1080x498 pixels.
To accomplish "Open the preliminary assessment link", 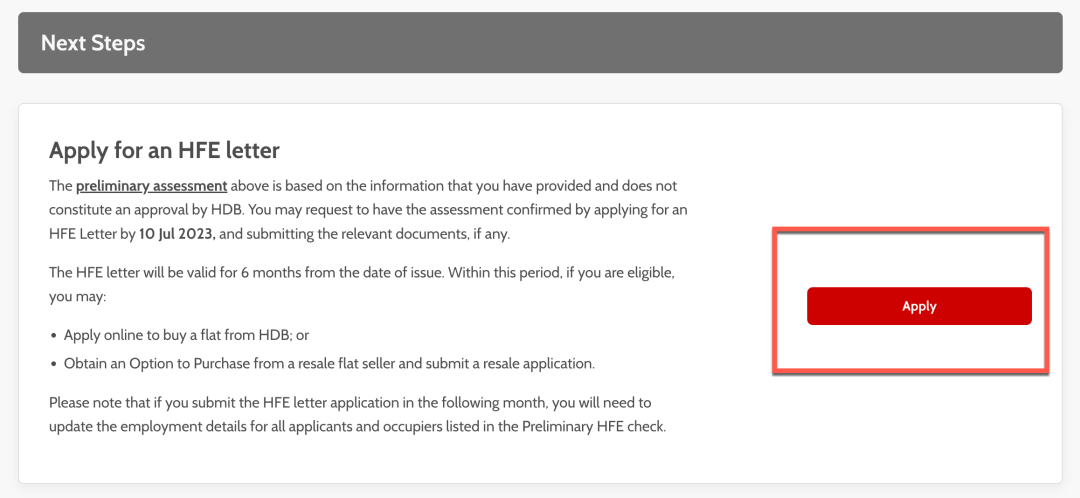I will coord(152,186).
